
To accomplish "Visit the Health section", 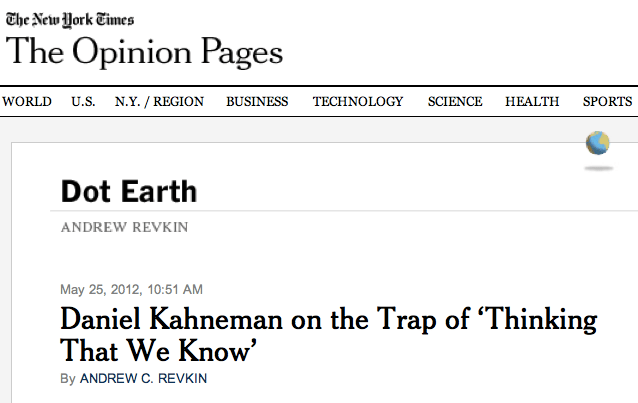I will 532,102.
